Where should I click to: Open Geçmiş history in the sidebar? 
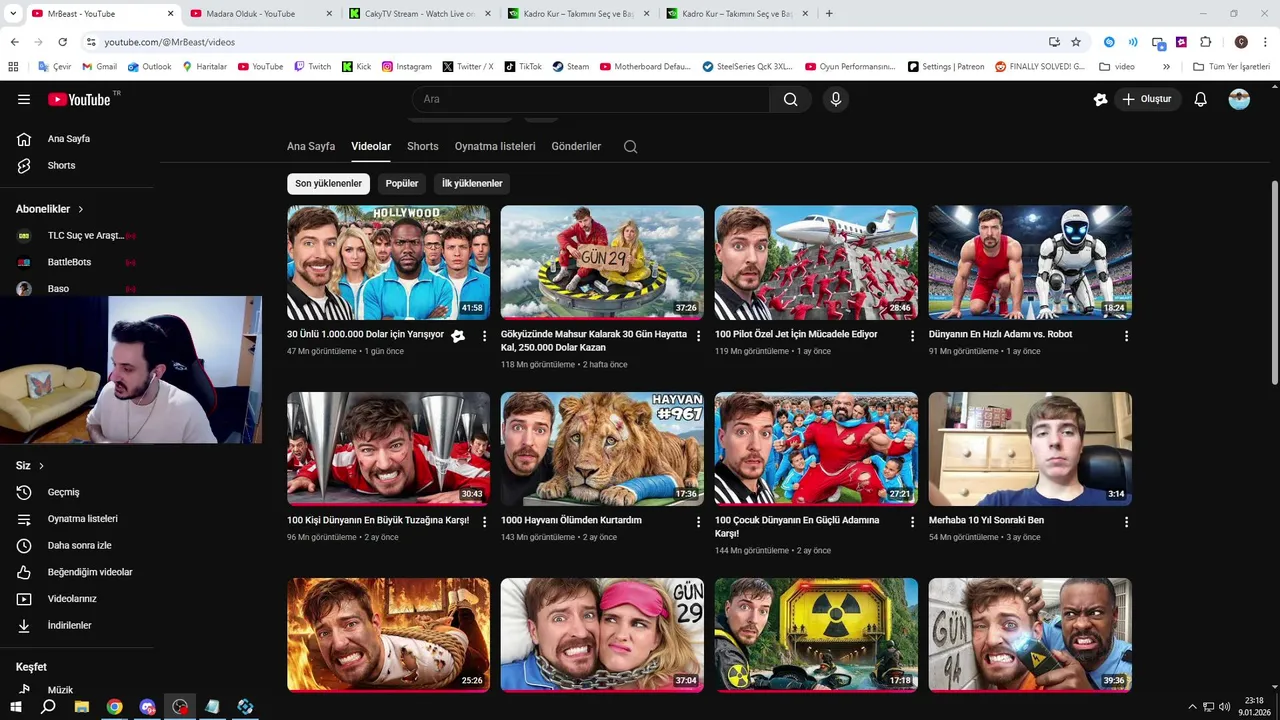tap(63, 492)
